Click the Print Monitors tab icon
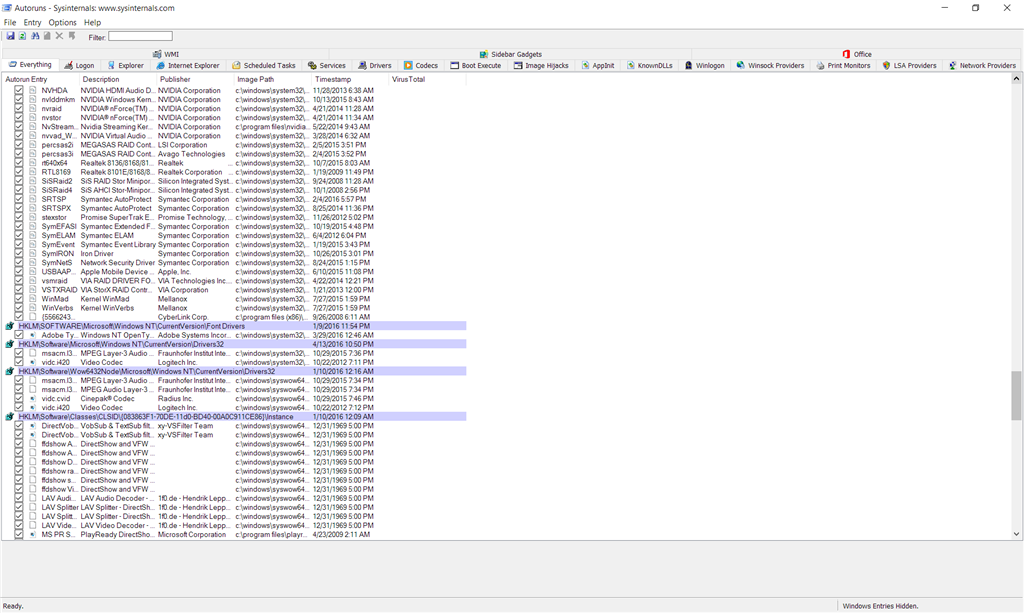 820,65
